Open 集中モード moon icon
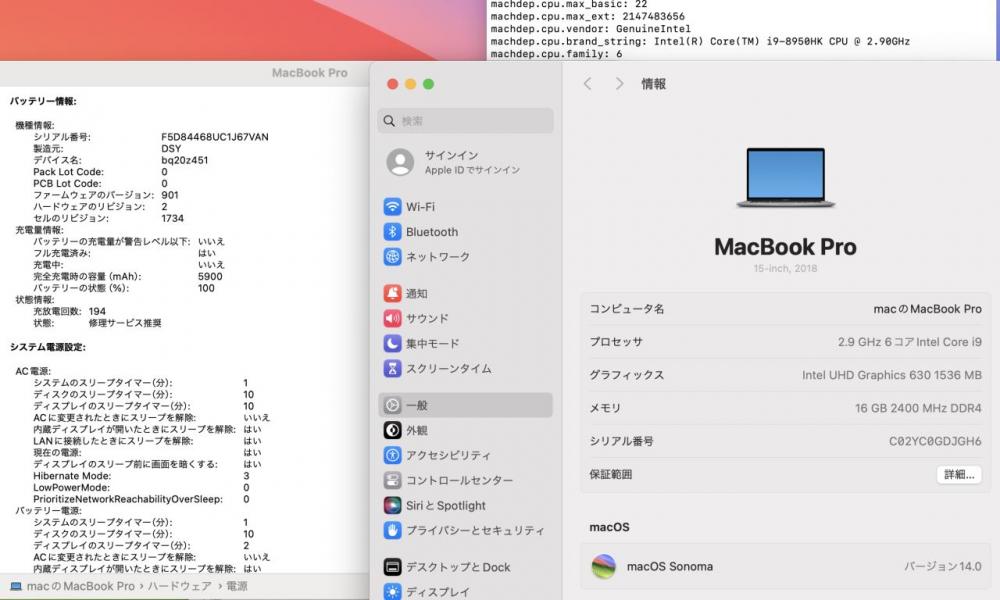This screenshot has height=600, width=1000. click(392, 343)
